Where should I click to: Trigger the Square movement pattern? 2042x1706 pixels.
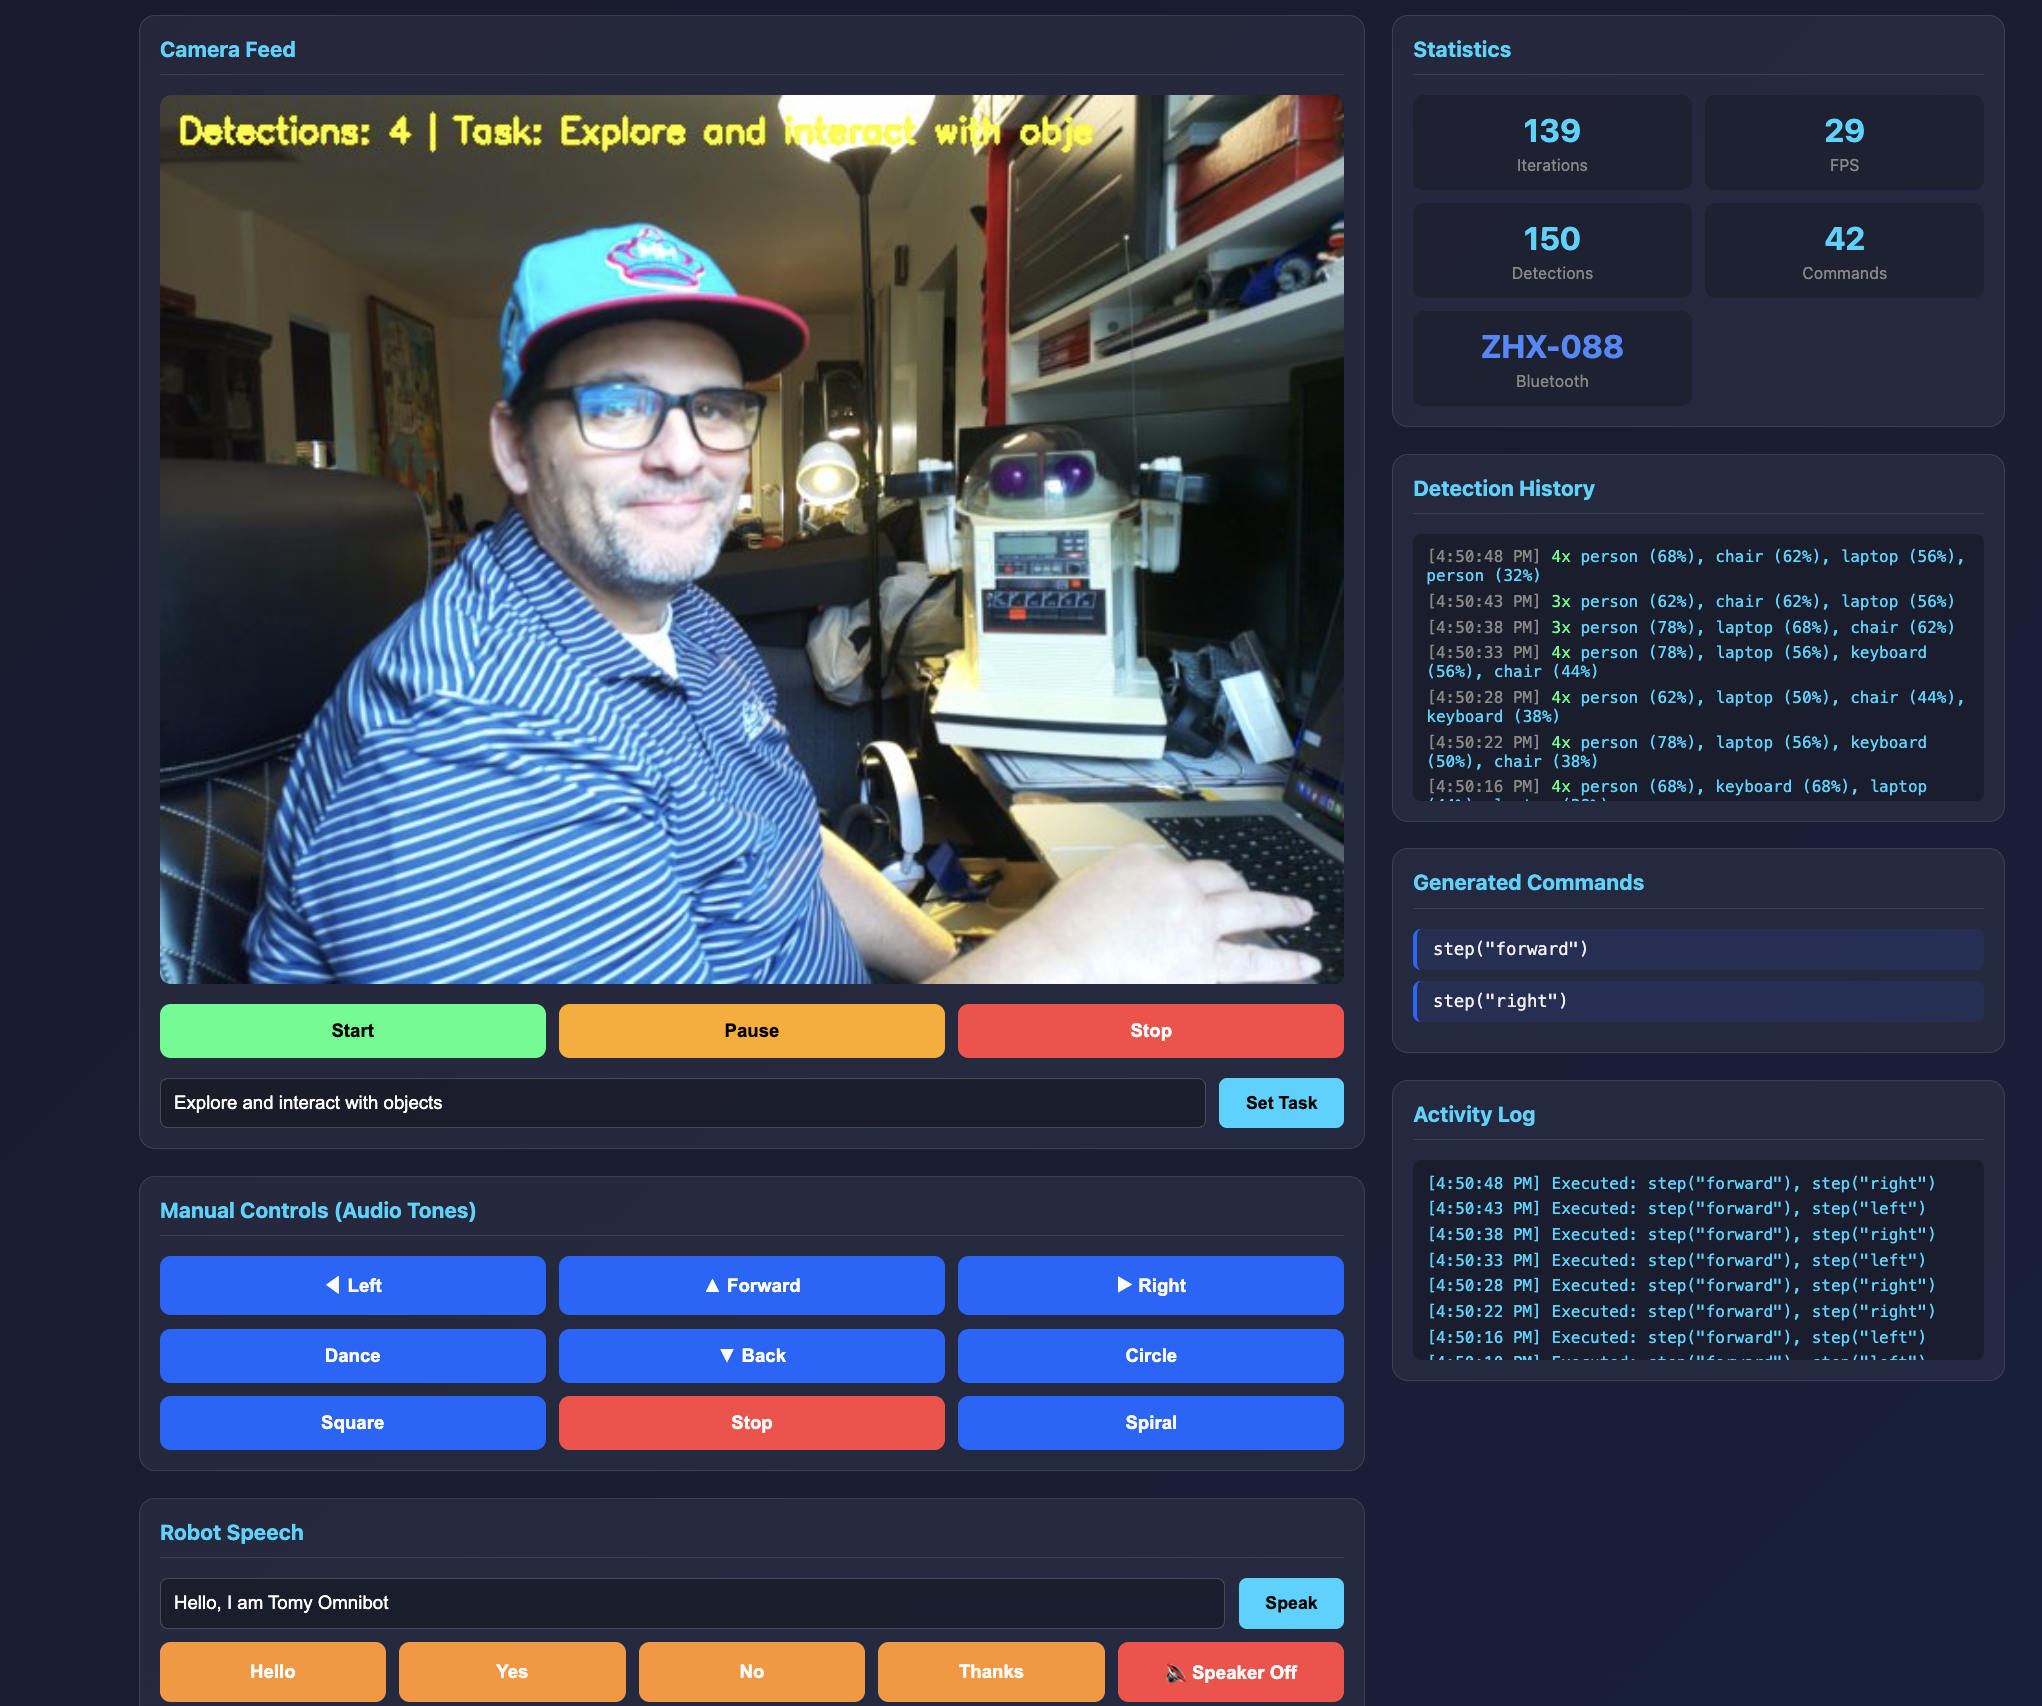point(352,1422)
